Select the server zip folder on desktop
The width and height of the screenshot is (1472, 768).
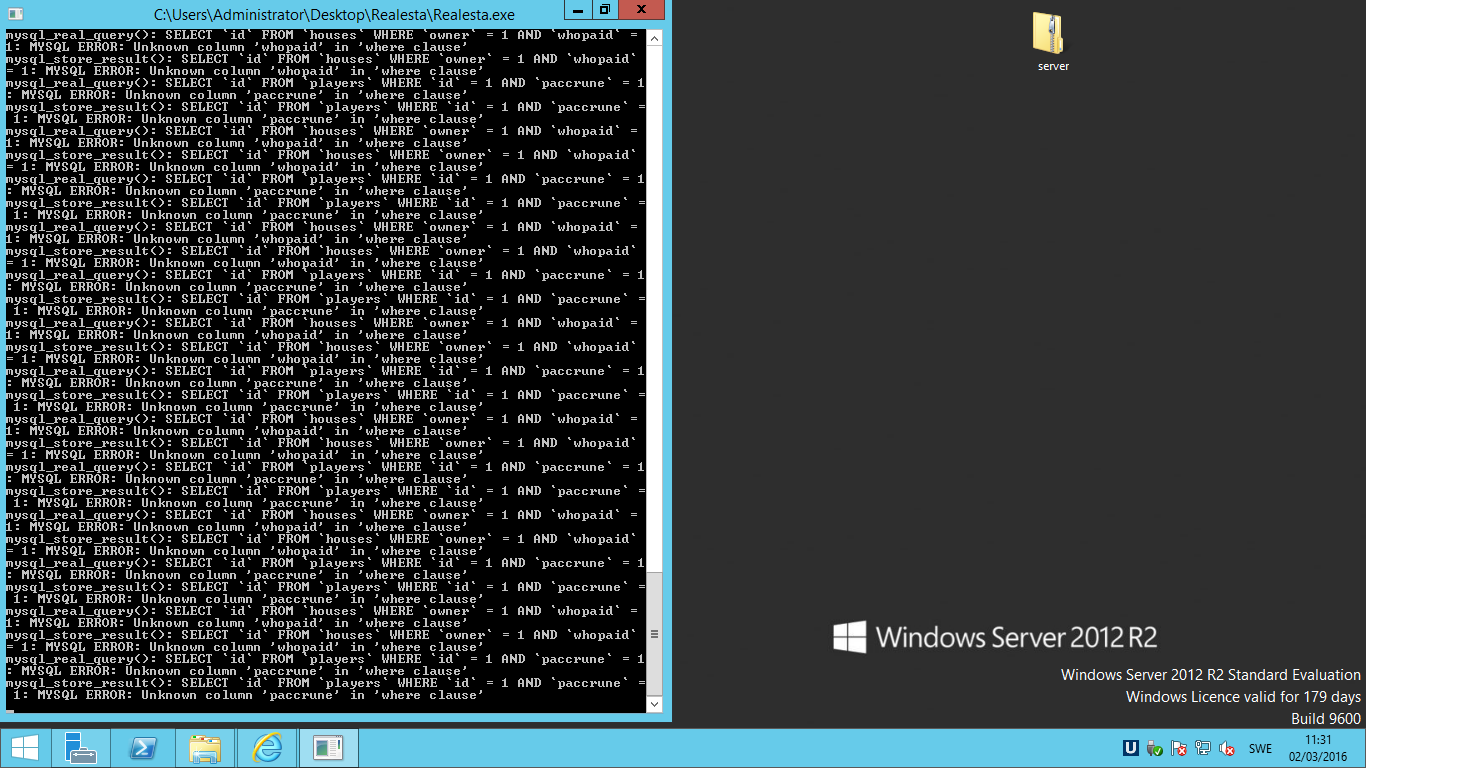point(1052,42)
